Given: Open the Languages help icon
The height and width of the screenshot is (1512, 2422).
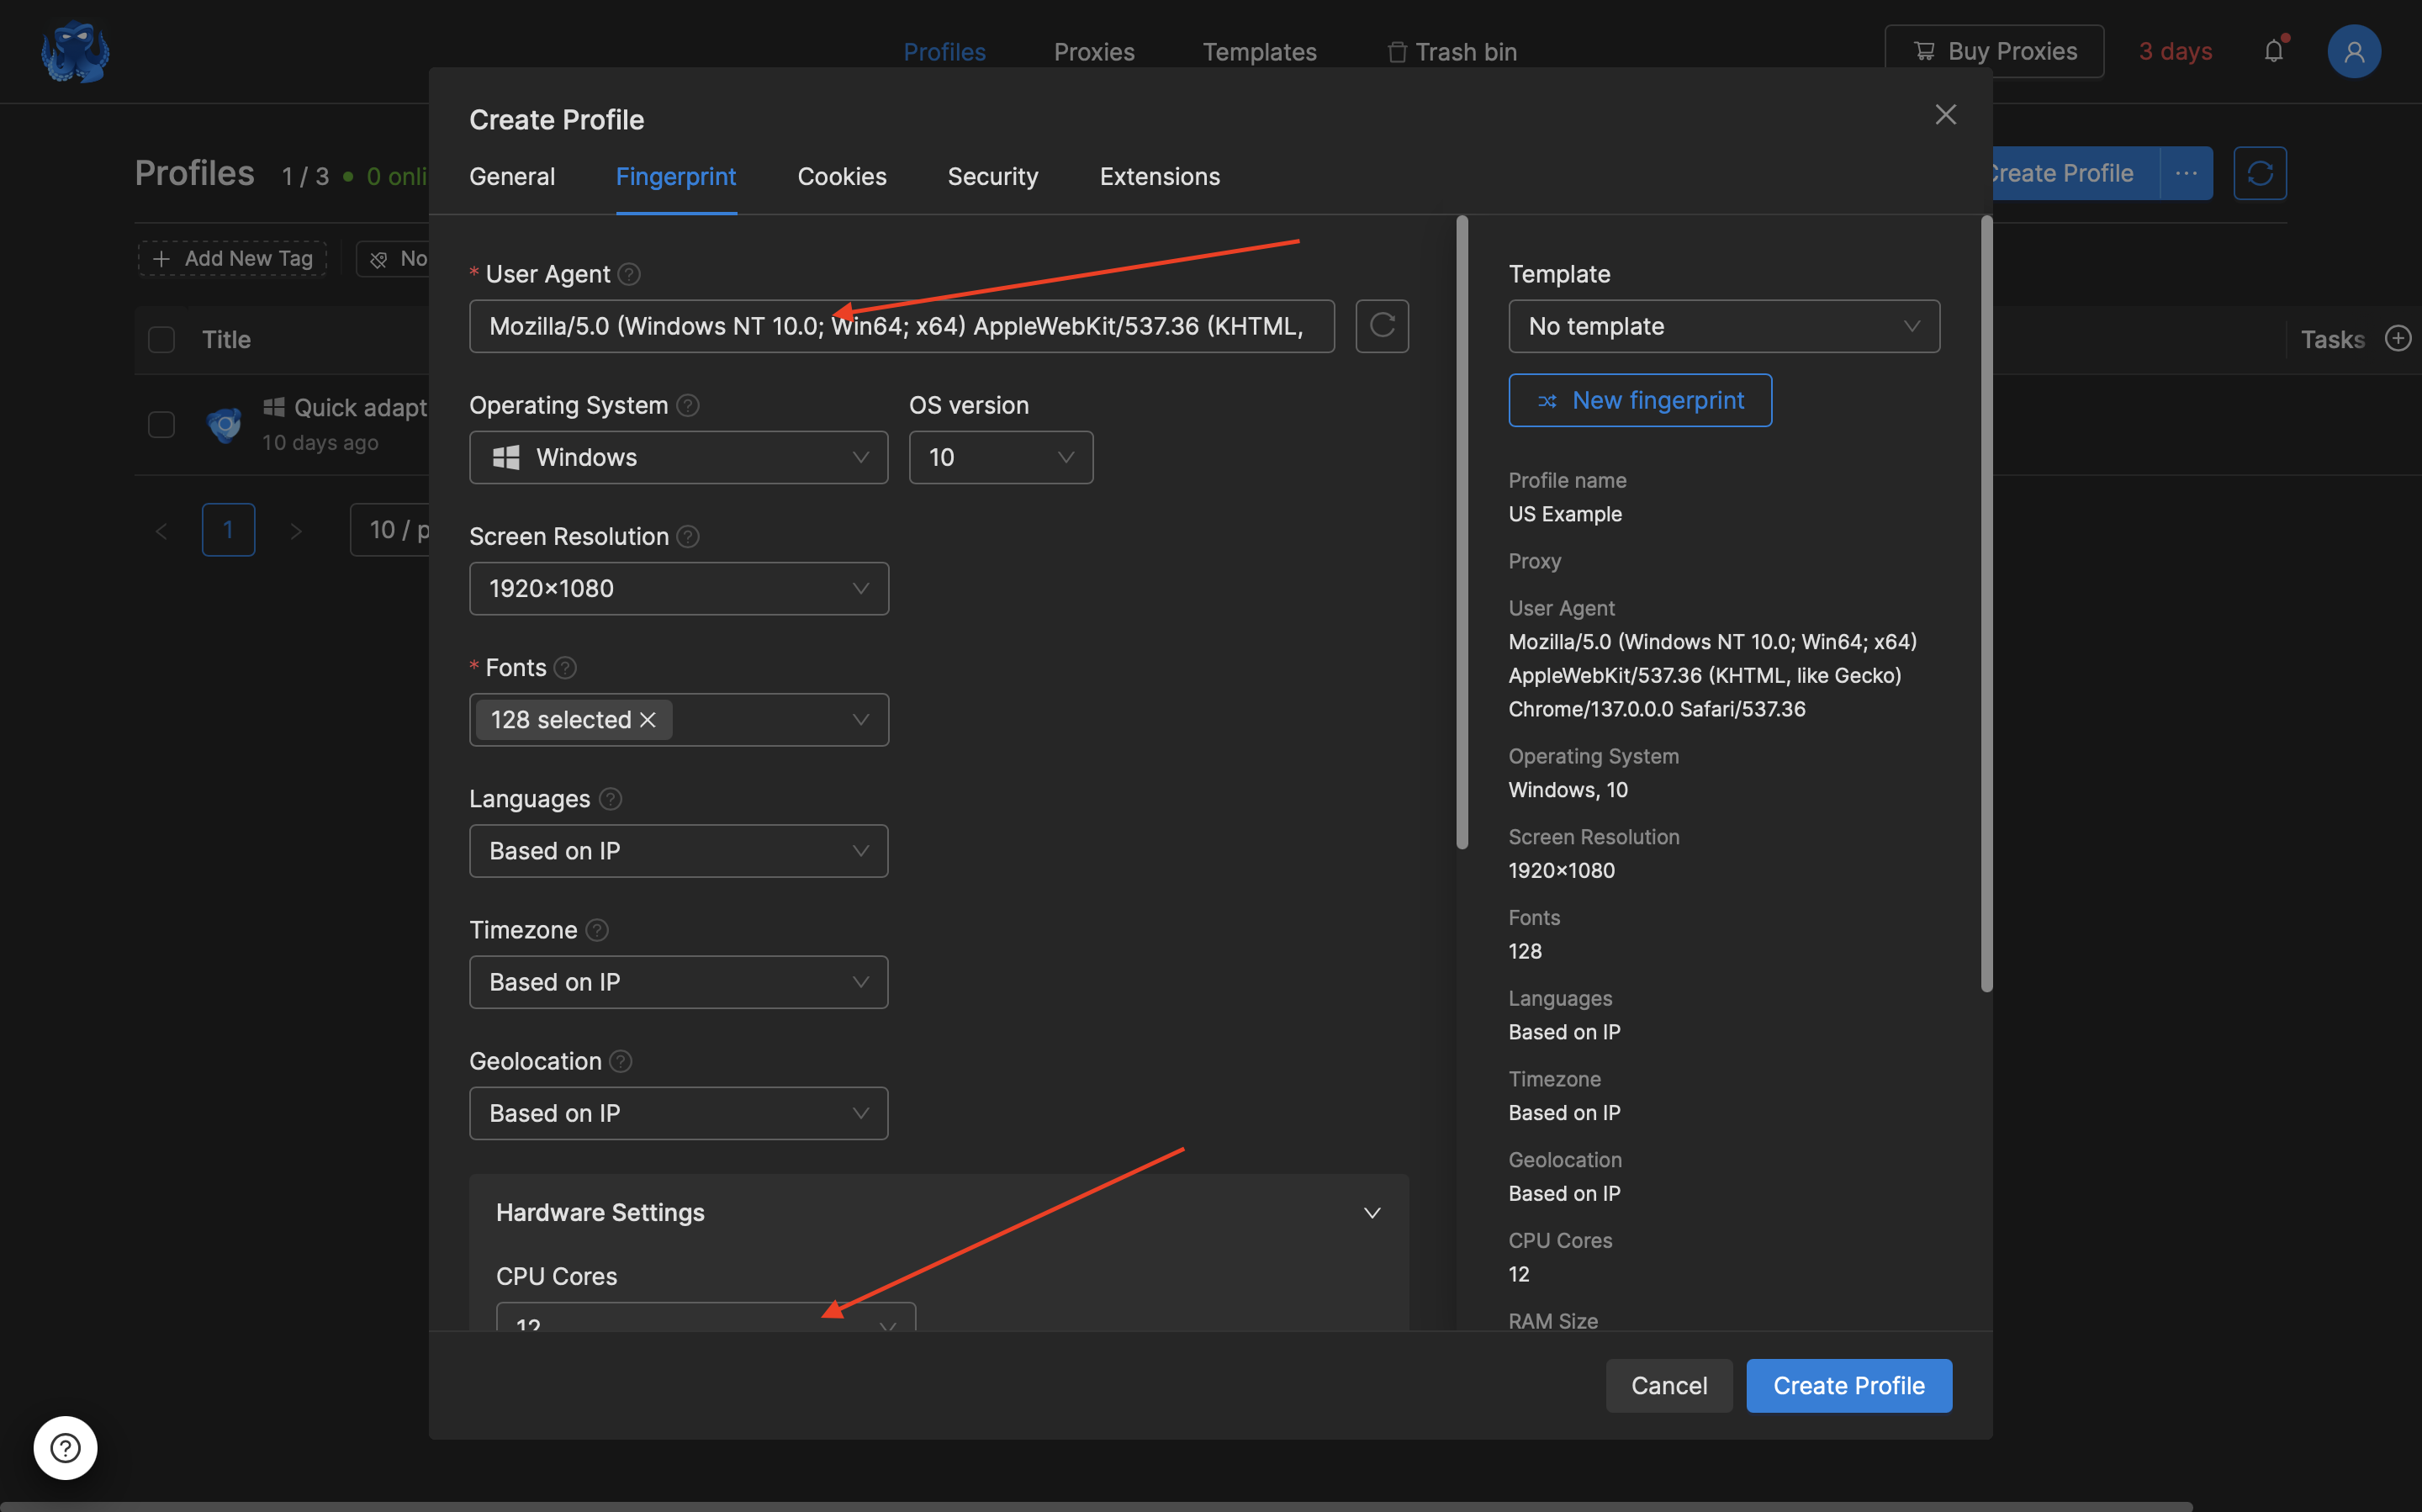Looking at the screenshot, I should pyautogui.click(x=610, y=799).
